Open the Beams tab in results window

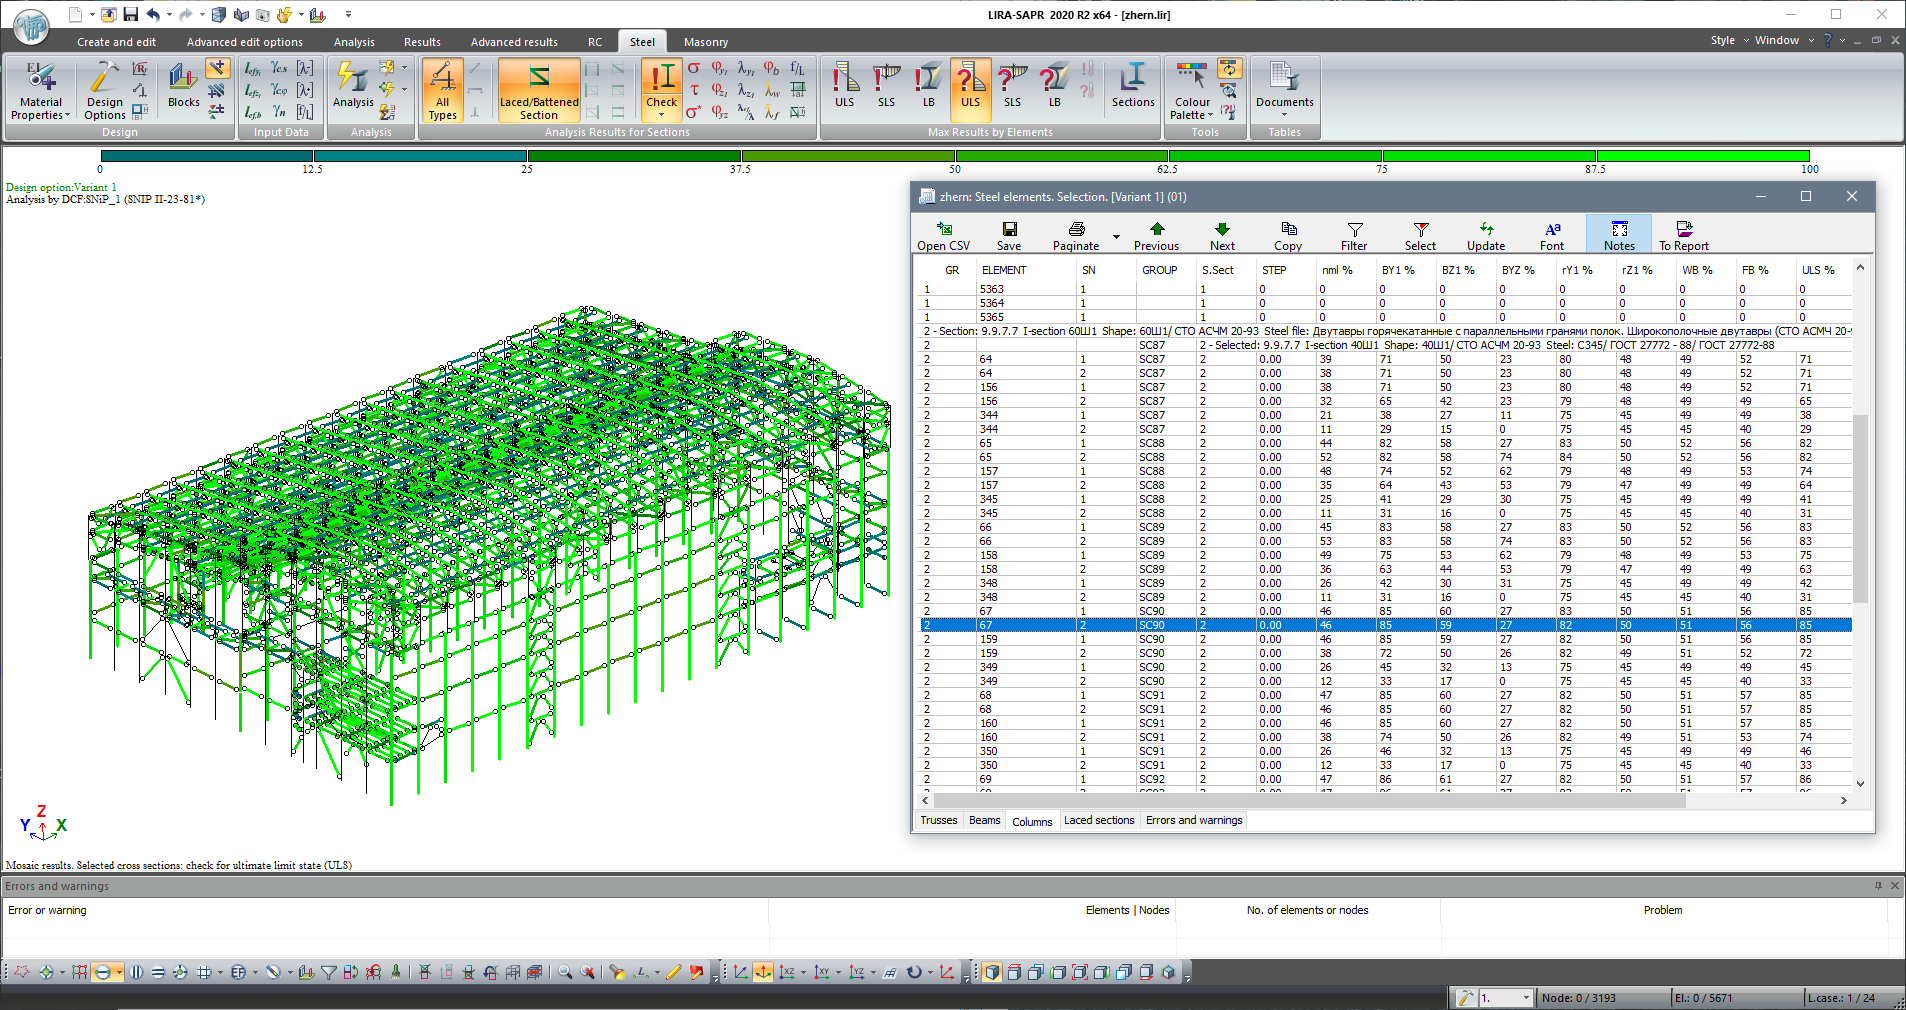click(x=984, y=820)
